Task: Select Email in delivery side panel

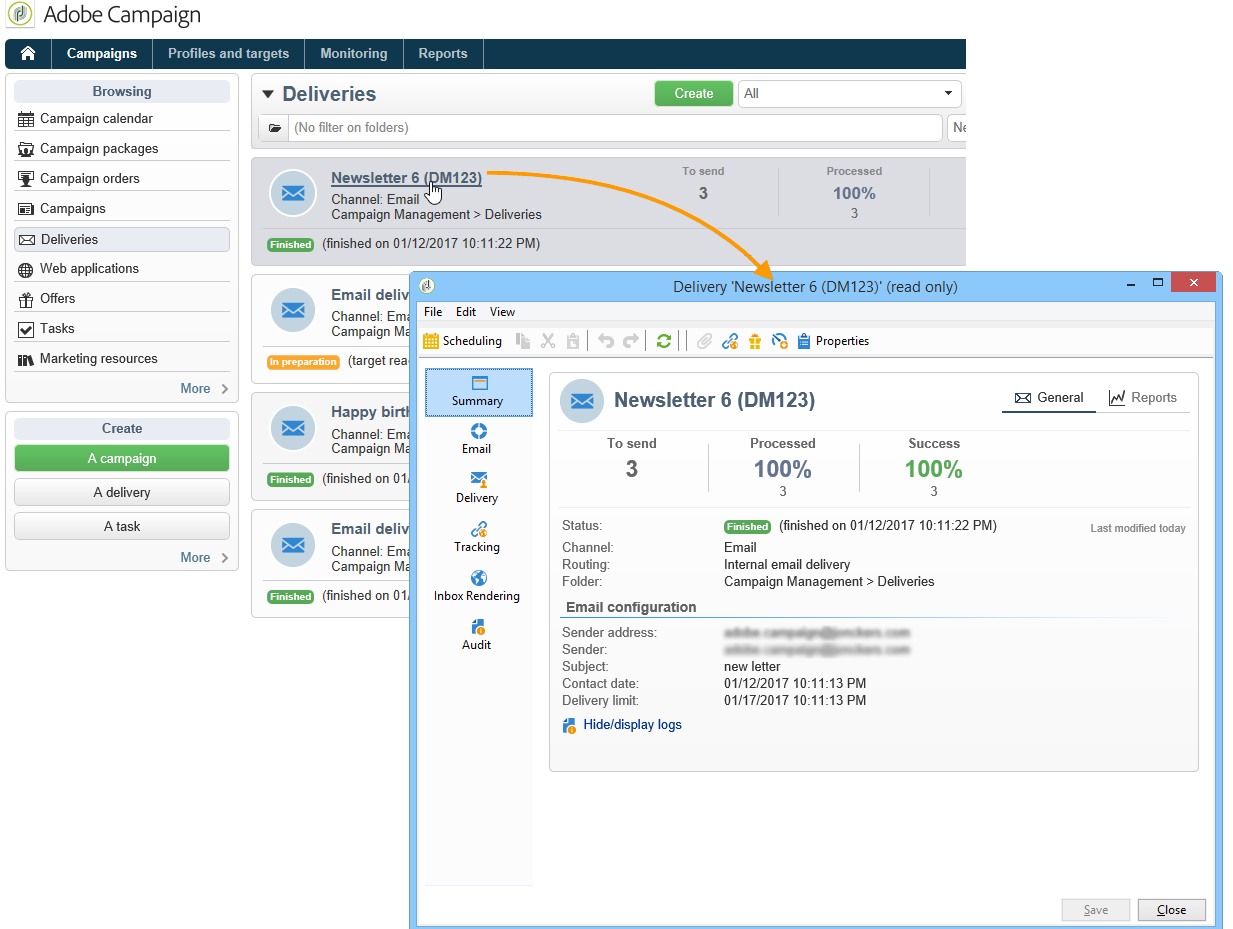Action: click(477, 440)
